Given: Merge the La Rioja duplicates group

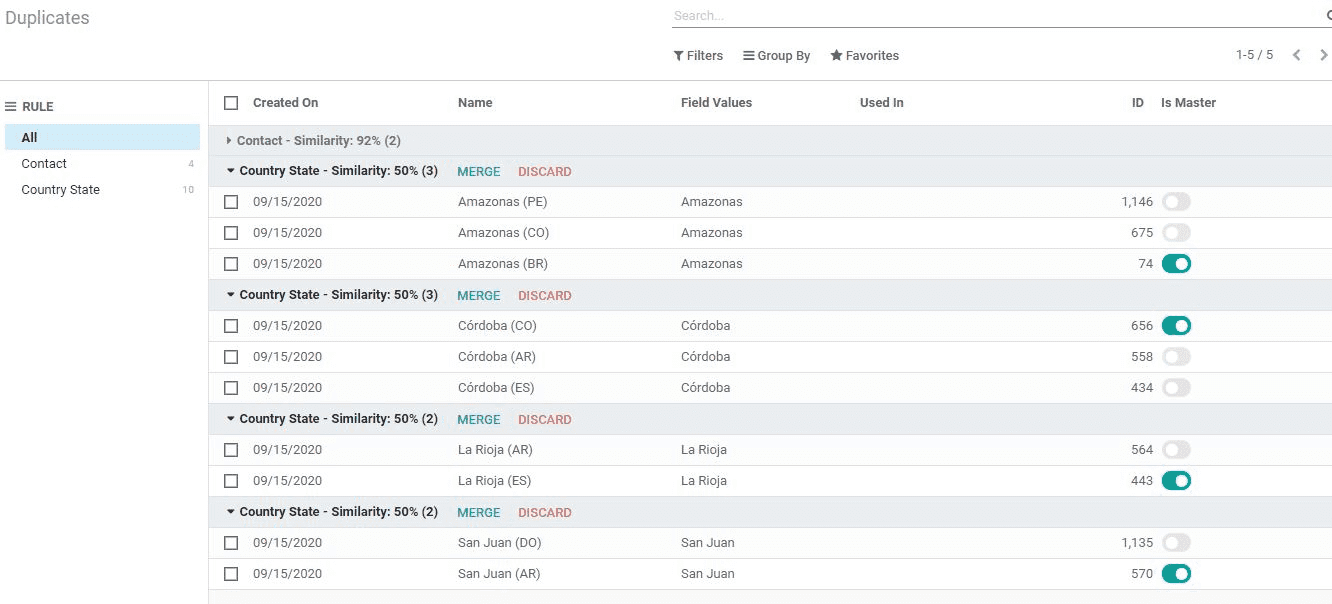Looking at the screenshot, I should click(x=479, y=420).
